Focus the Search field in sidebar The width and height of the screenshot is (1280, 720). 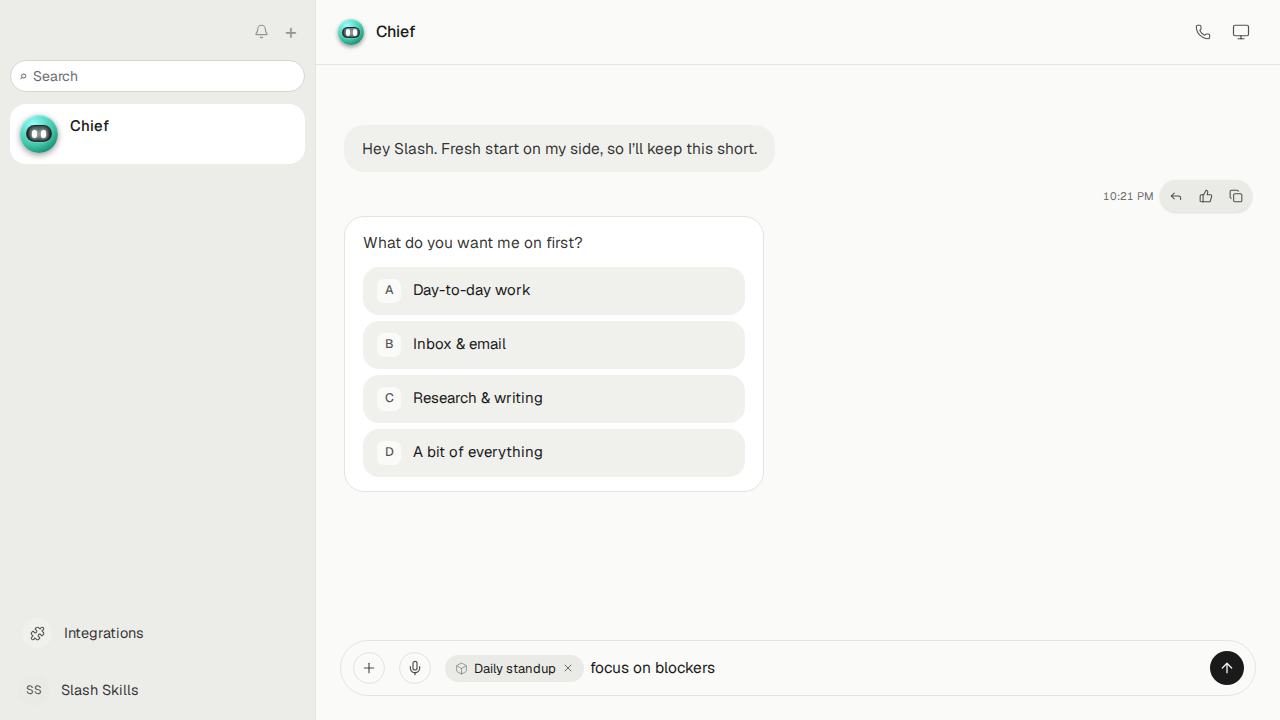(157, 76)
